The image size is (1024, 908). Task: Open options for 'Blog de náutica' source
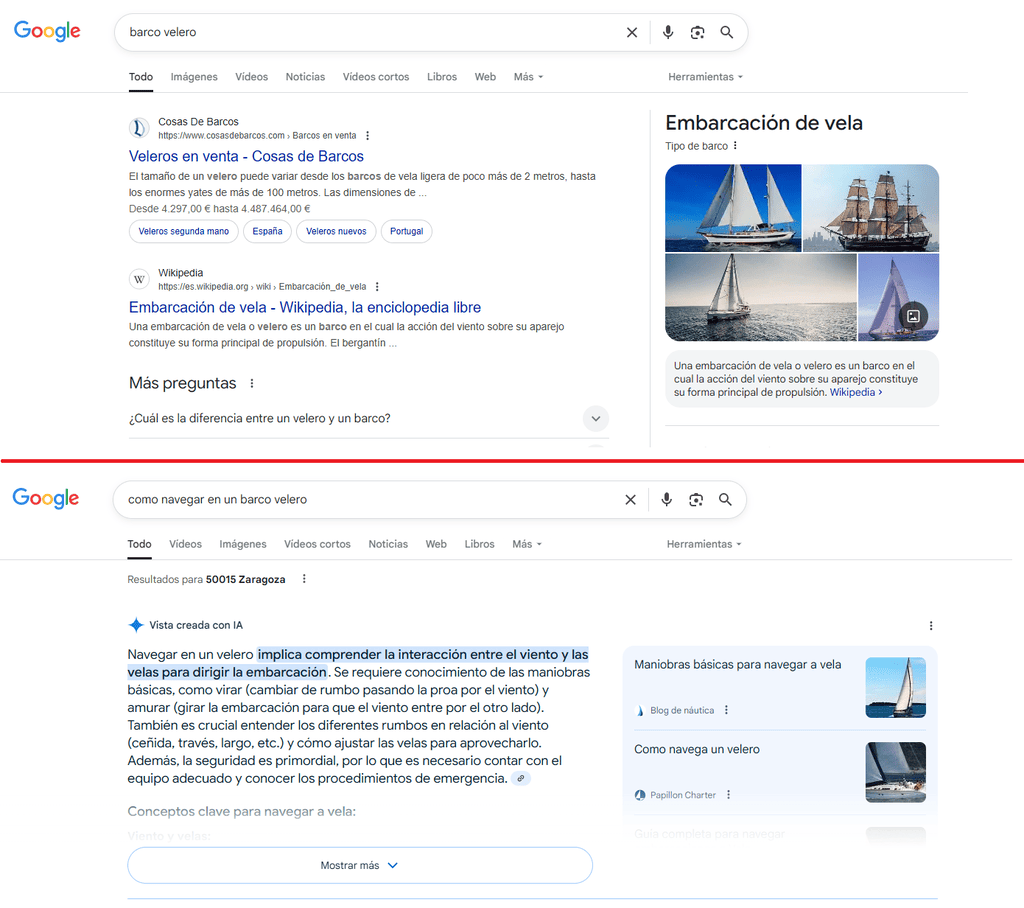(x=726, y=710)
